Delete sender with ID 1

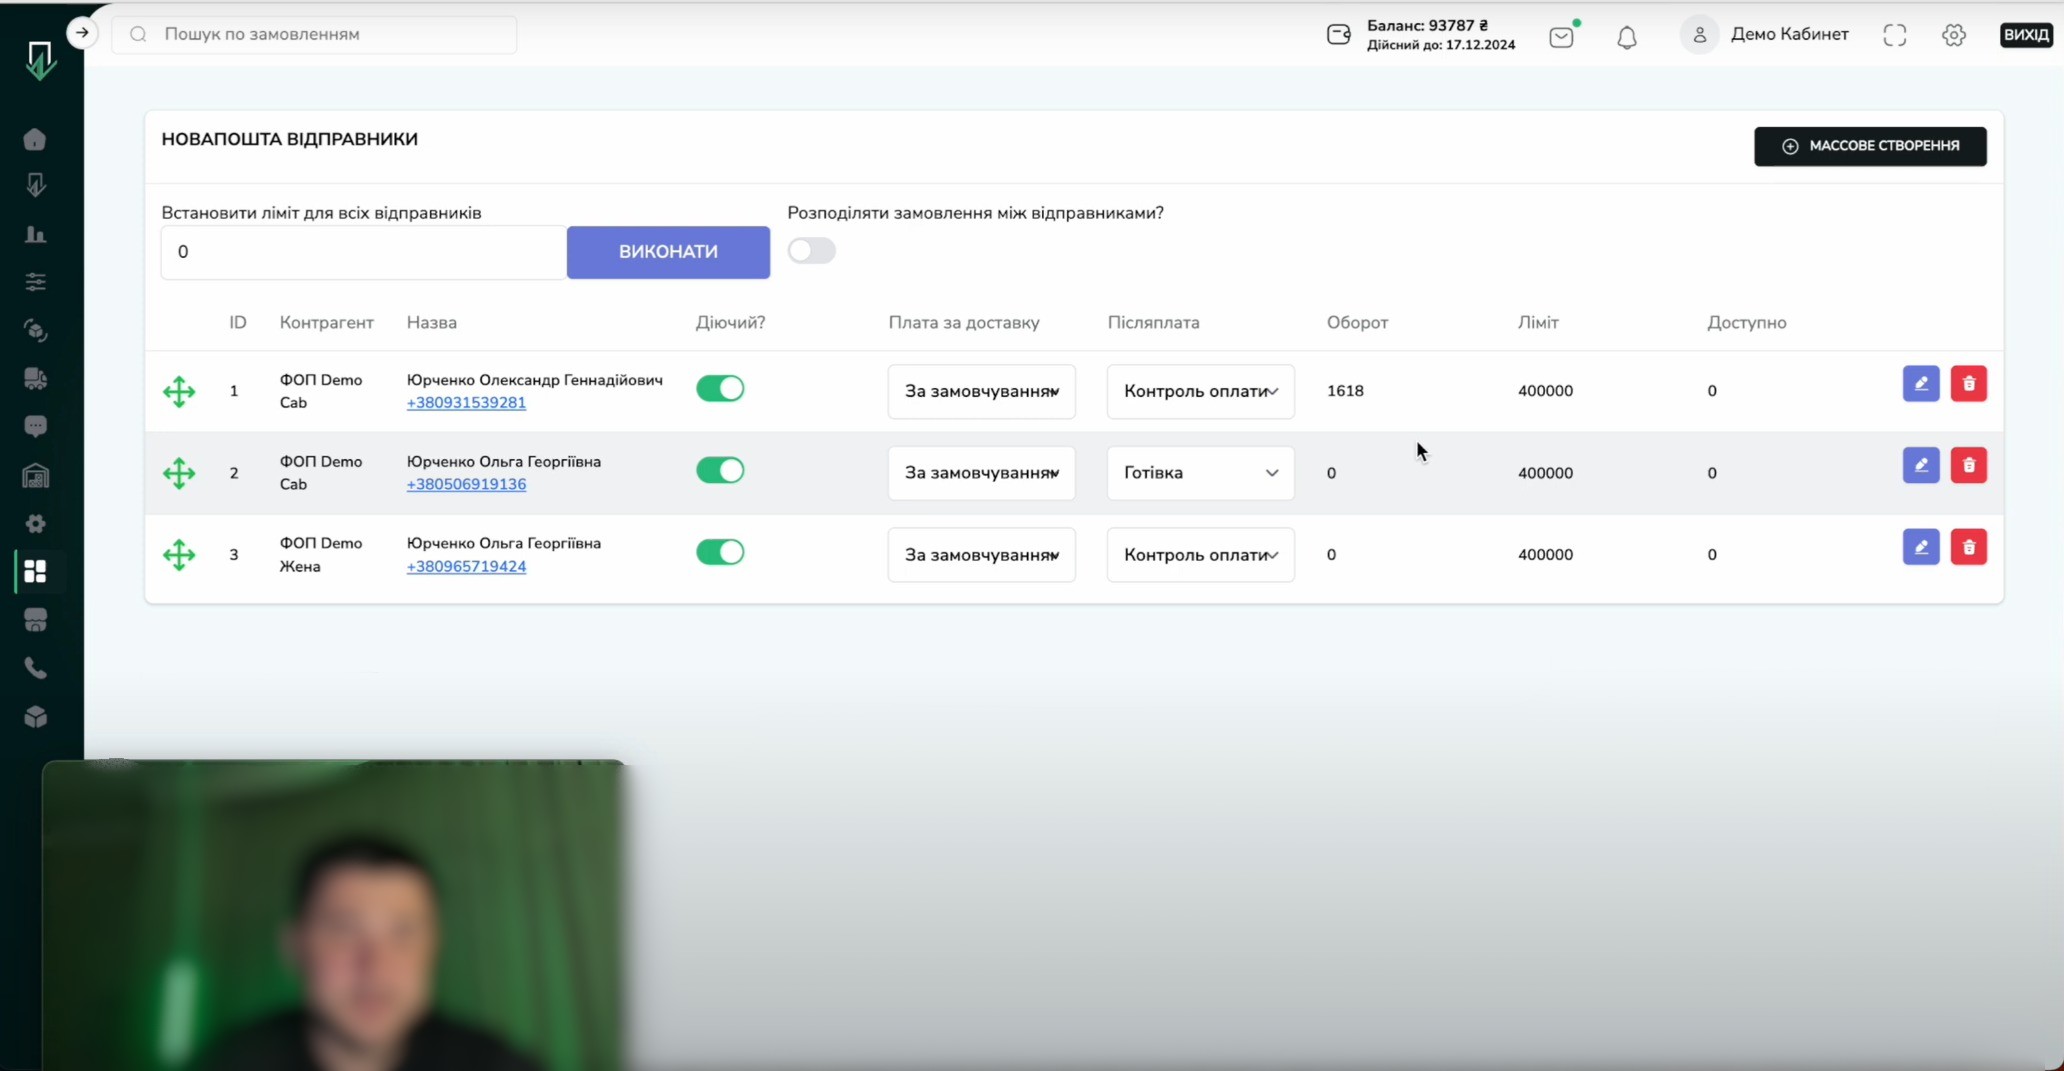click(1969, 384)
